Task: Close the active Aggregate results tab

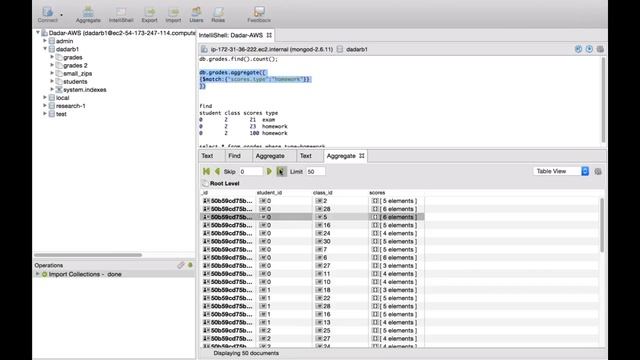Action: tap(362, 156)
